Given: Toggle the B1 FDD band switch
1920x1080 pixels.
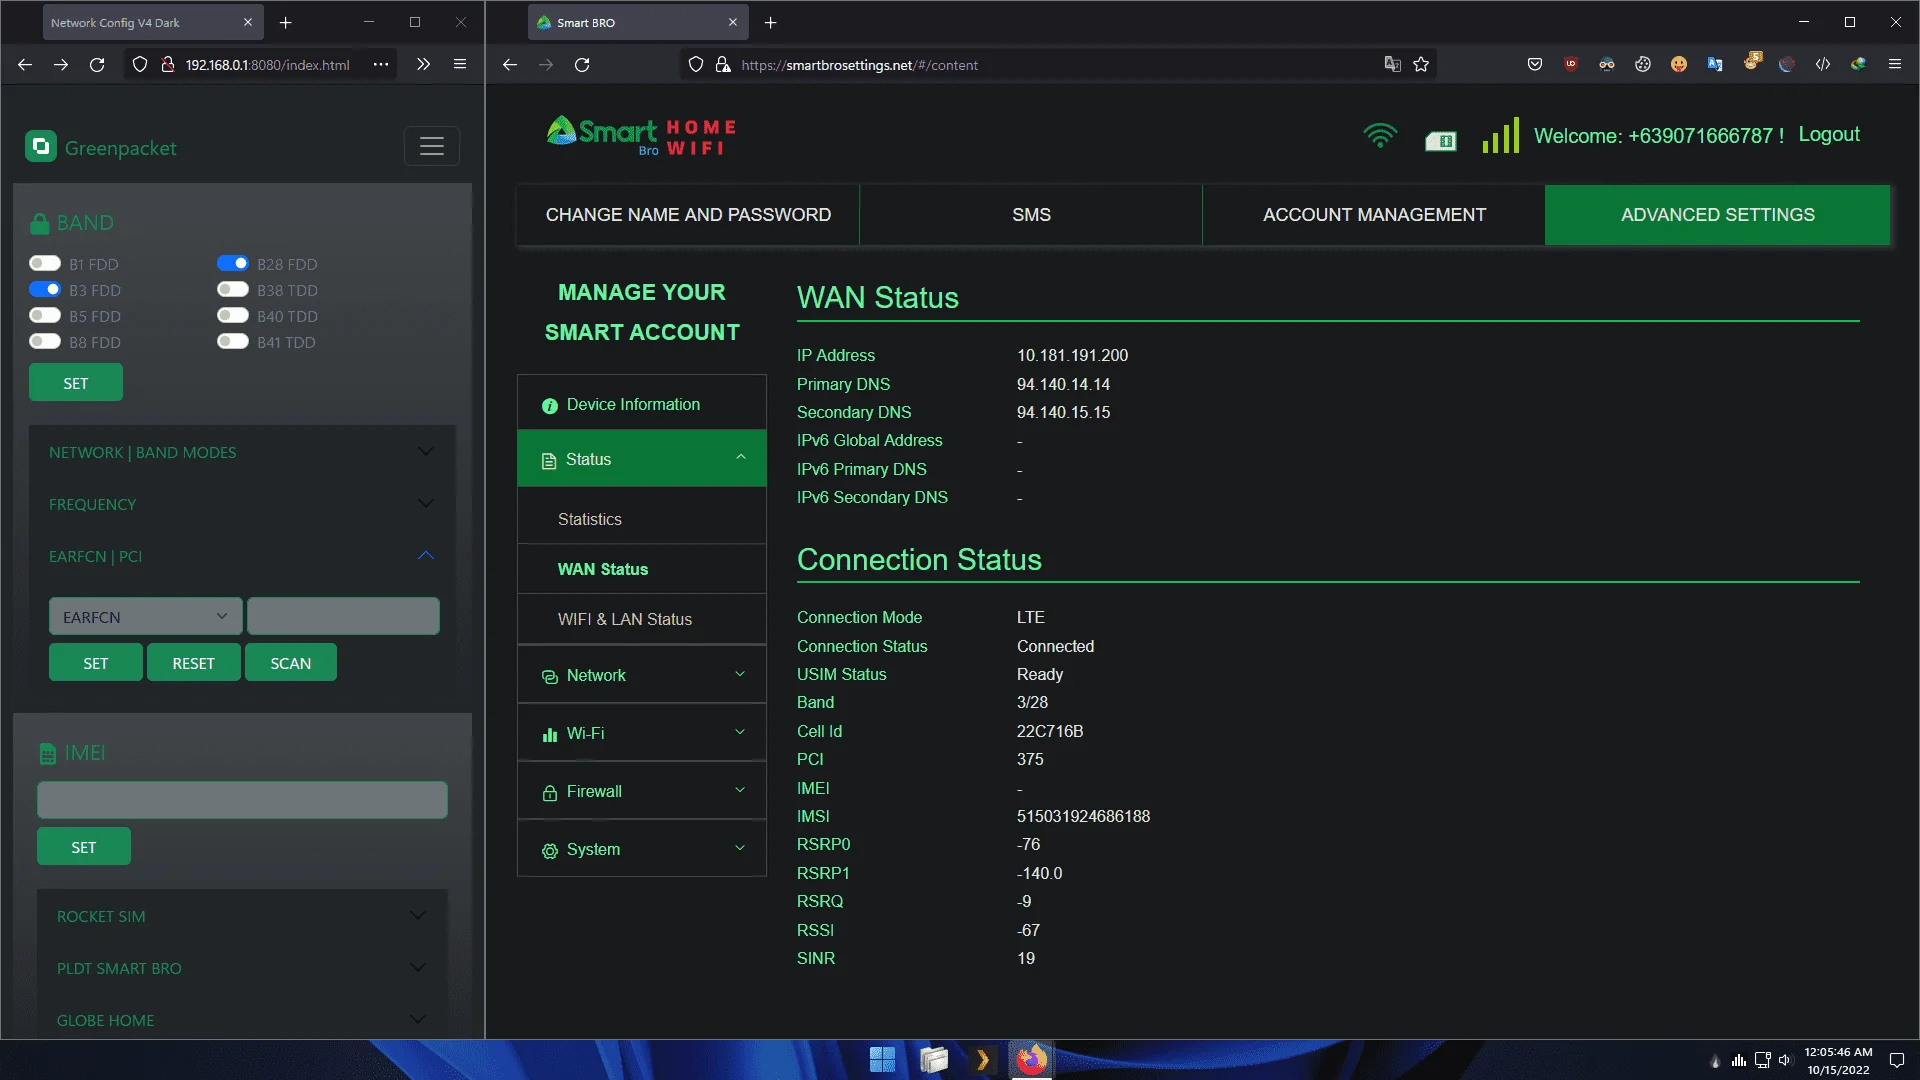Looking at the screenshot, I should pyautogui.click(x=45, y=263).
